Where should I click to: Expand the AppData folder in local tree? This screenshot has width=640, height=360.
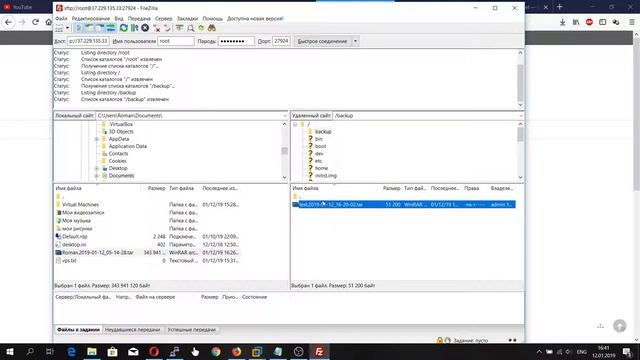97,139
